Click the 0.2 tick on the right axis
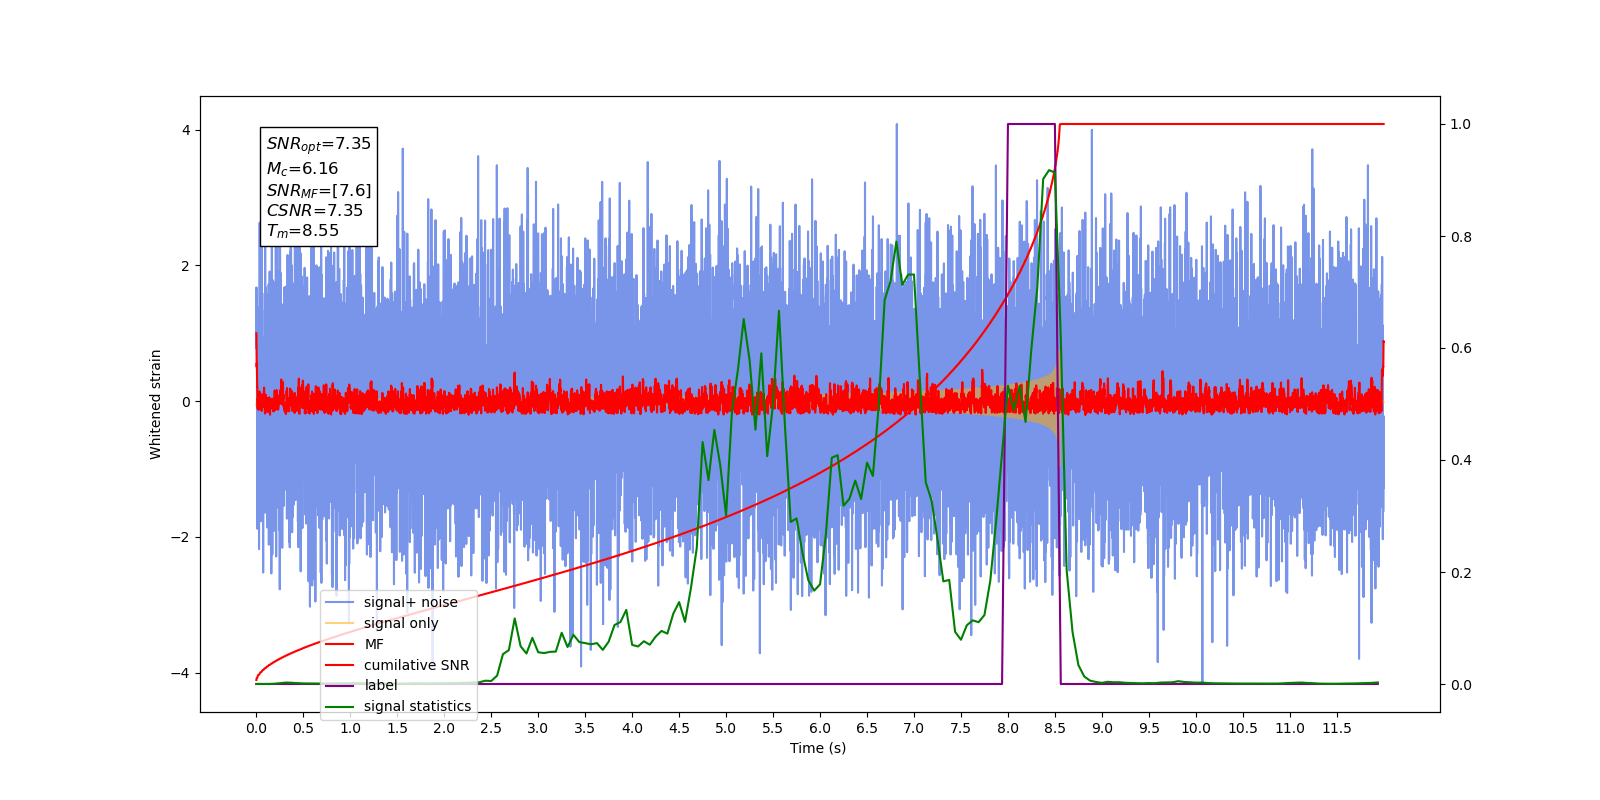The image size is (1600, 800). coord(1461,573)
